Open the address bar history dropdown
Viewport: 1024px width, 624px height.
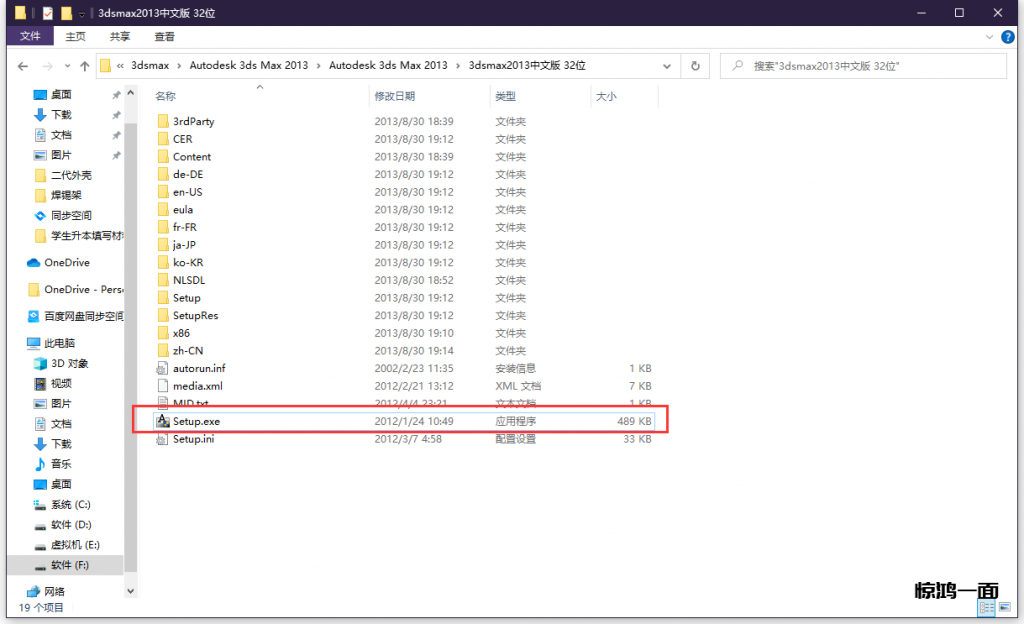coord(668,66)
